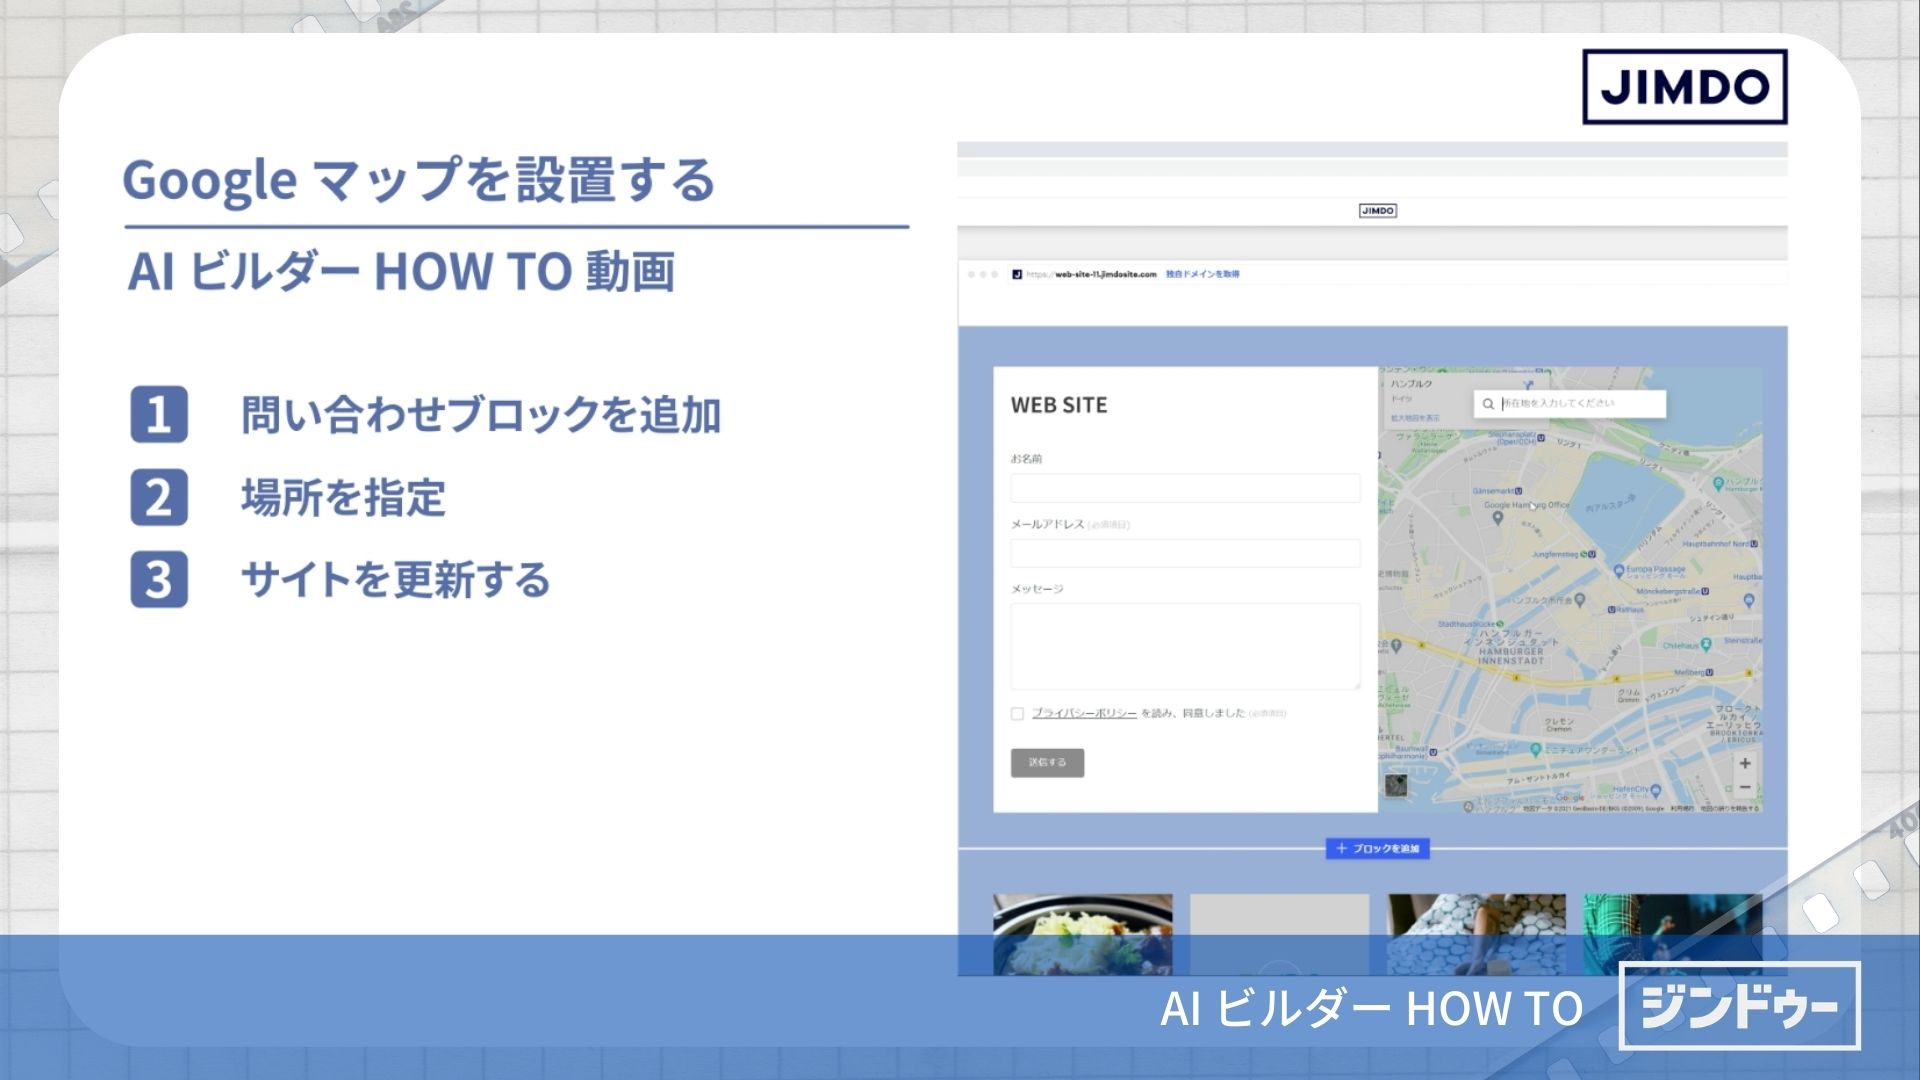The width and height of the screenshot is (1920, 1080).
Task: Click the 送信する submit button
Action: tap(1047, 762)
